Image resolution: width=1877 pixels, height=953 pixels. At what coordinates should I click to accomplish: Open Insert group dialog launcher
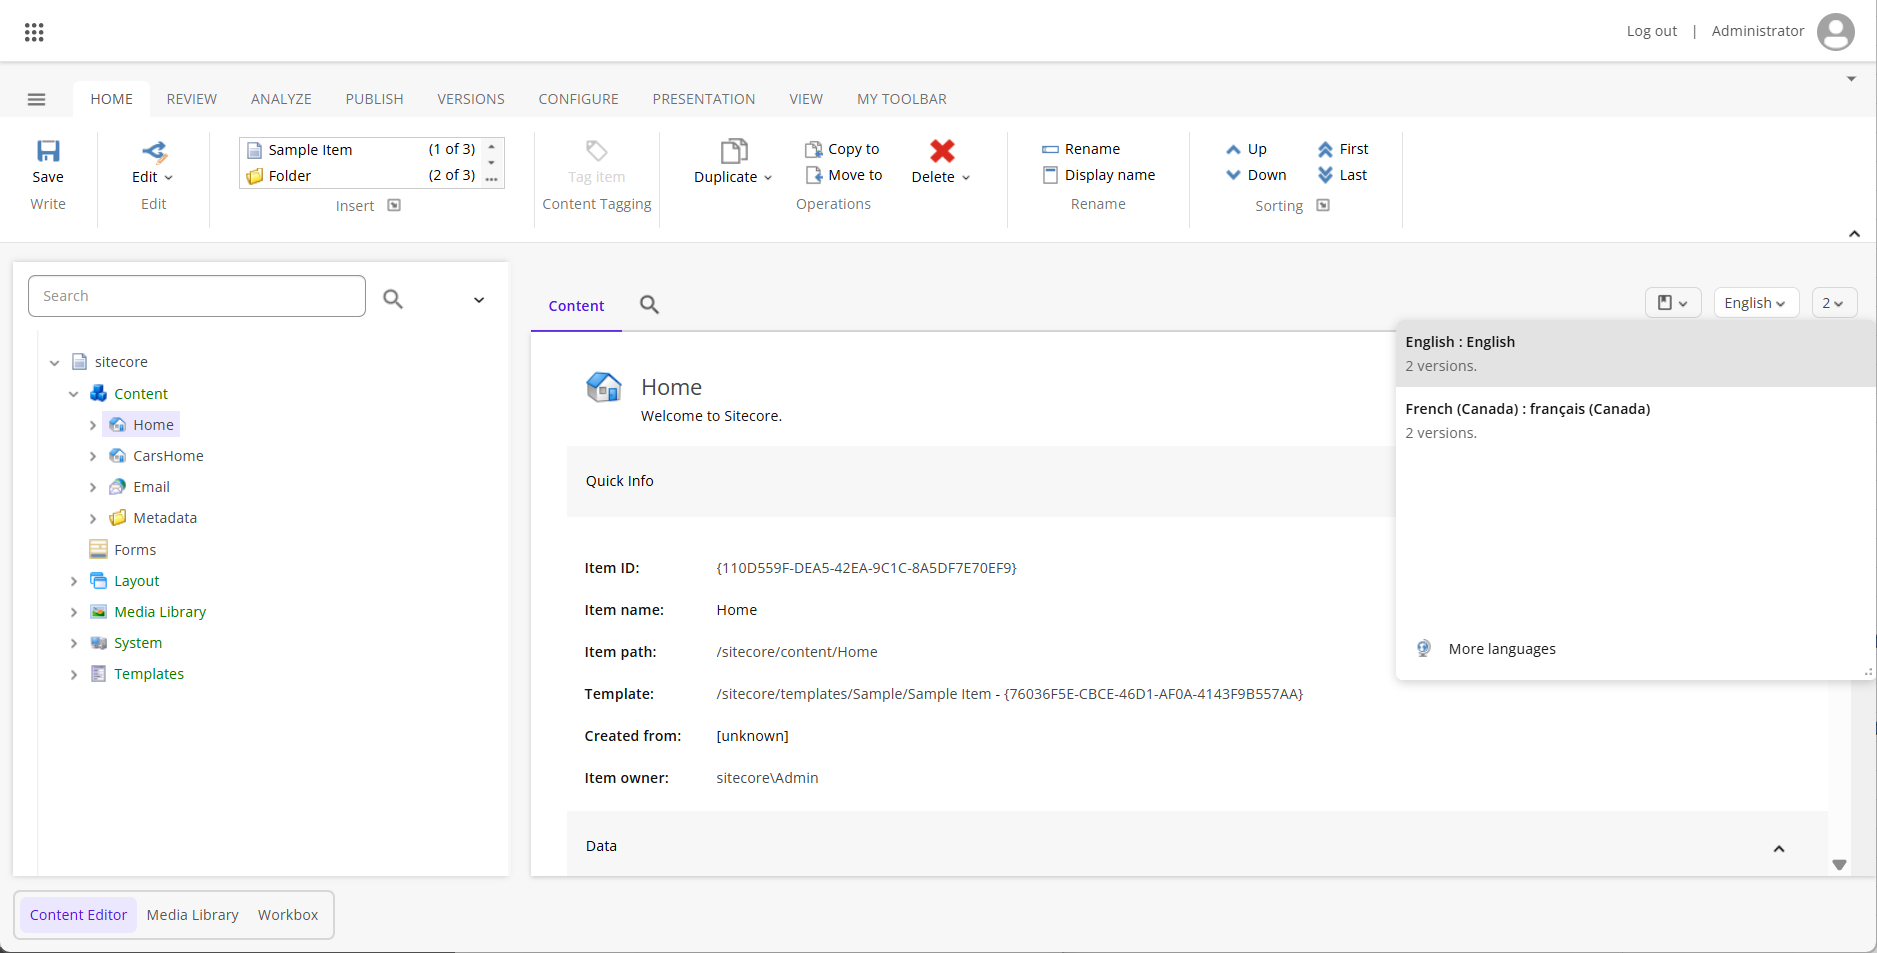(394, 205)
